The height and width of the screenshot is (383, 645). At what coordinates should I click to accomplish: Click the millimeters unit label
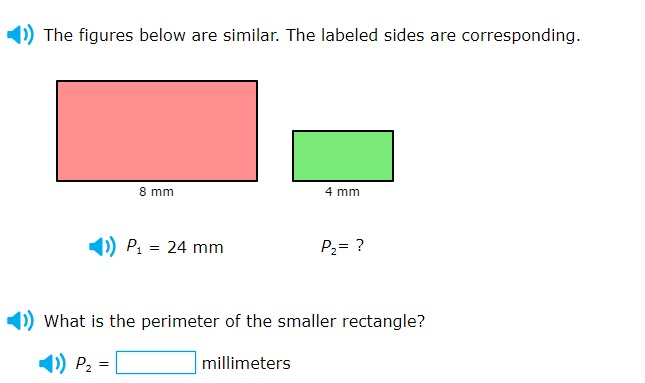click(x=246, y=363)
